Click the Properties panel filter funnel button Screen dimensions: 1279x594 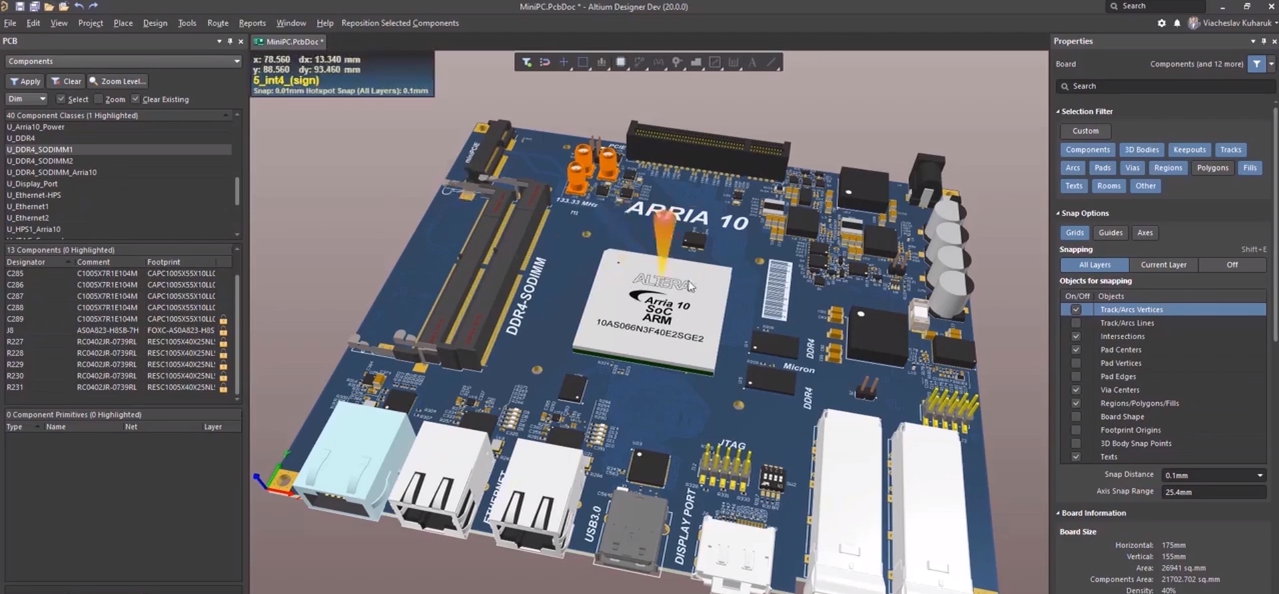pos(1257,64)
